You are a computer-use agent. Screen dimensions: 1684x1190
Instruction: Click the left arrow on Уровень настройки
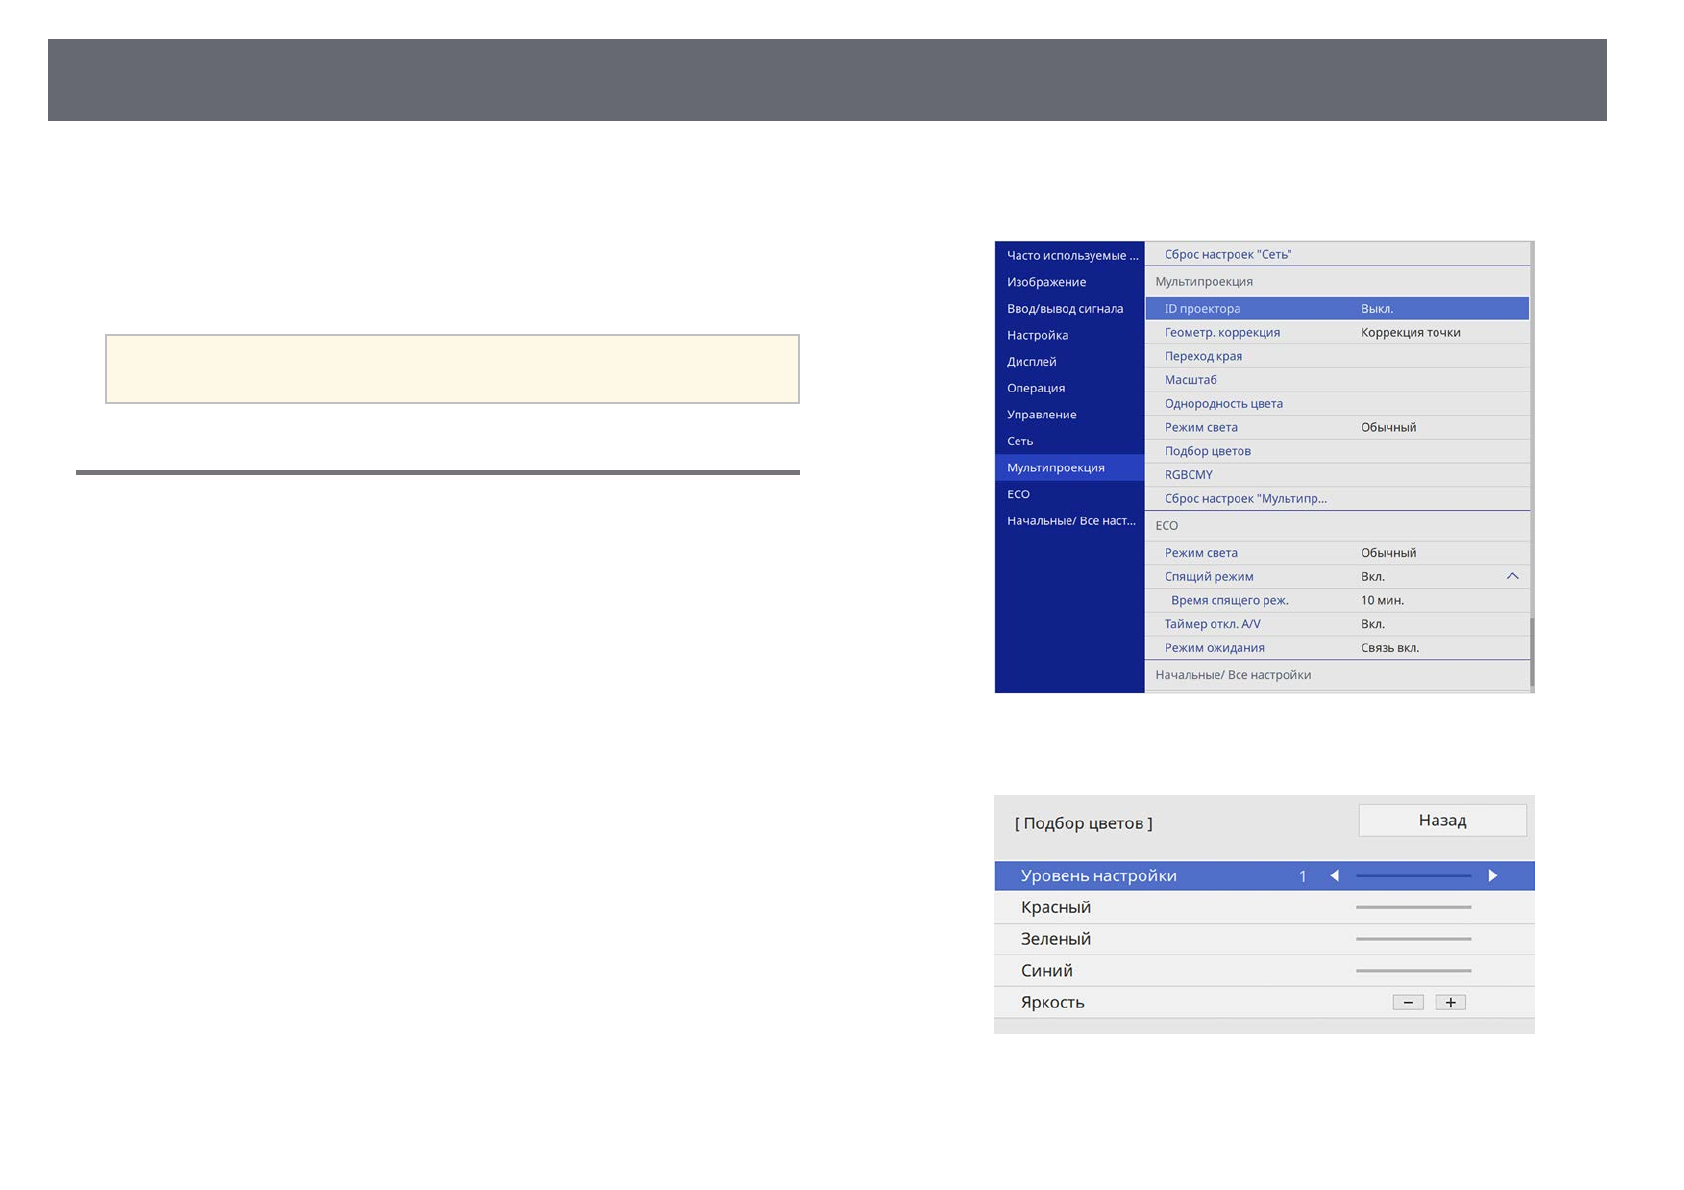[1334, 876]
